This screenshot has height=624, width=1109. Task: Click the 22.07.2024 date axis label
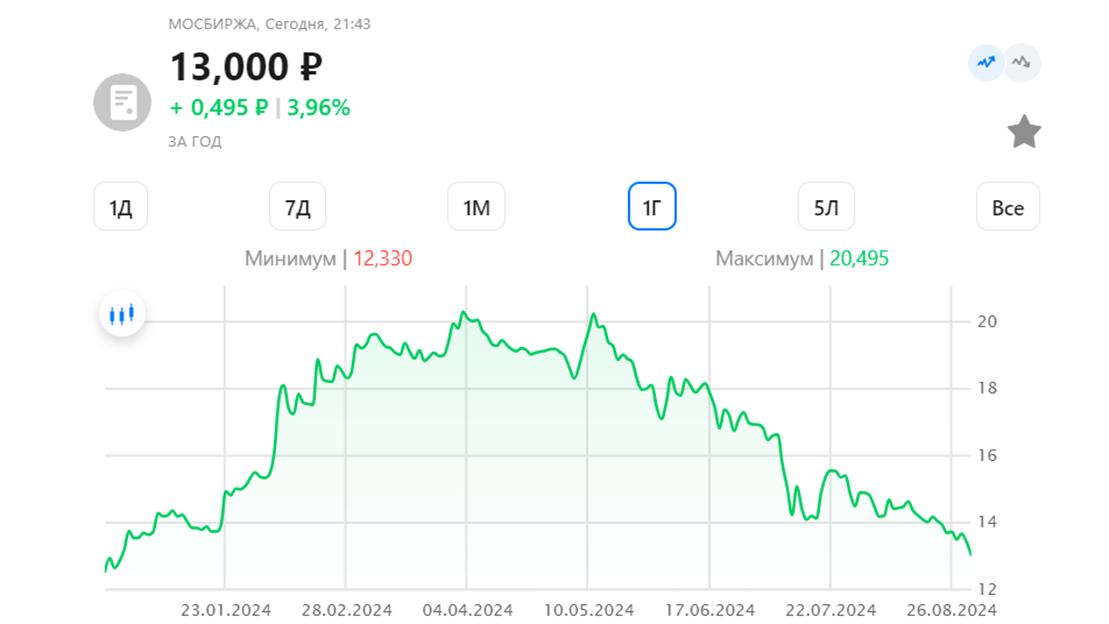point(830,610)
